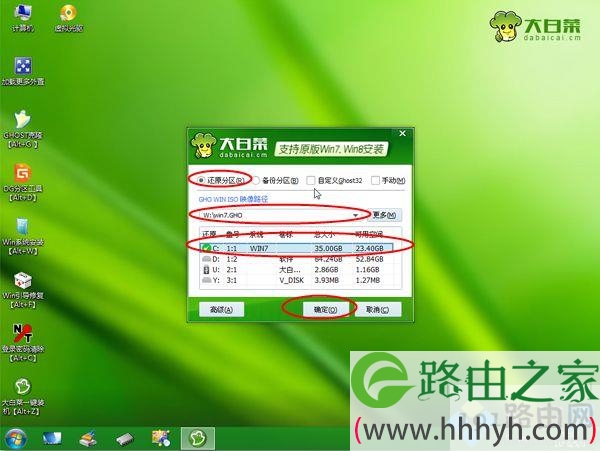This screenshot has height=451, width=600.
Task: Click the 取消(C) cancel button
Action: coord(378,309)
